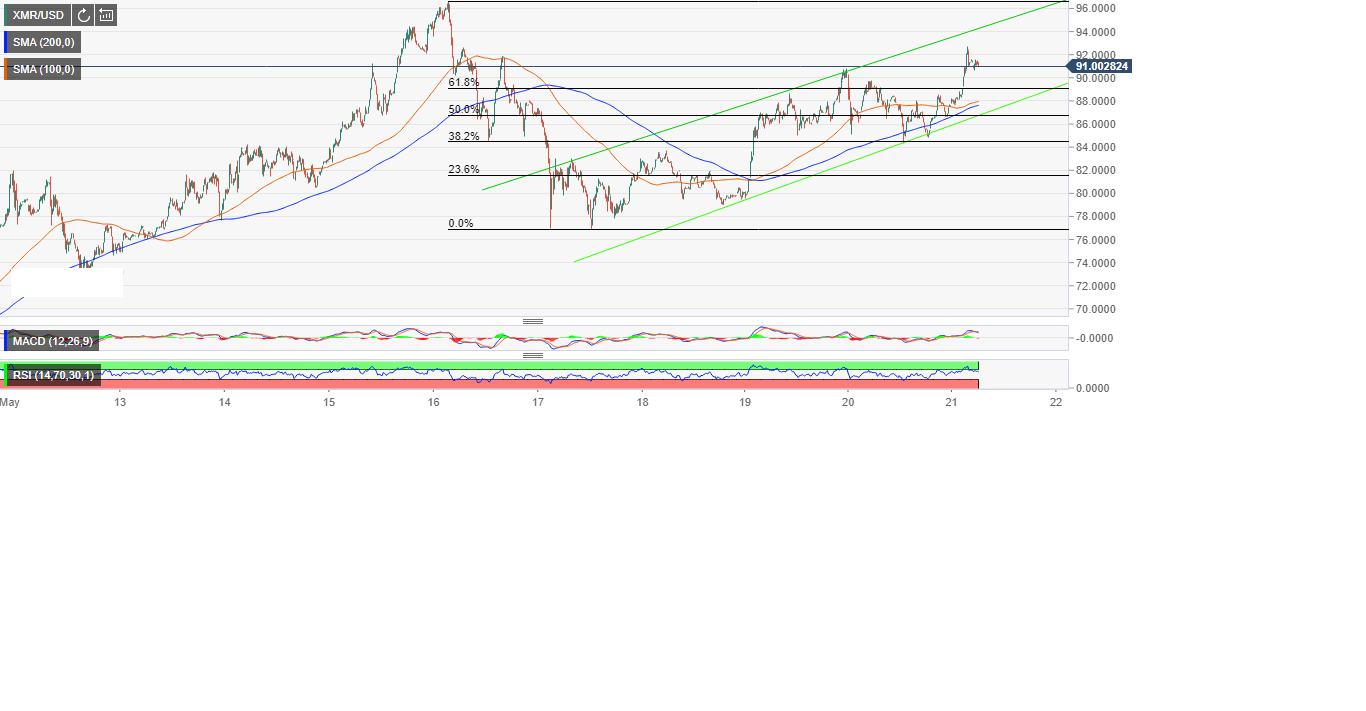
Task: Click the 70.0000 price axis label
Action: point(1097,310)
